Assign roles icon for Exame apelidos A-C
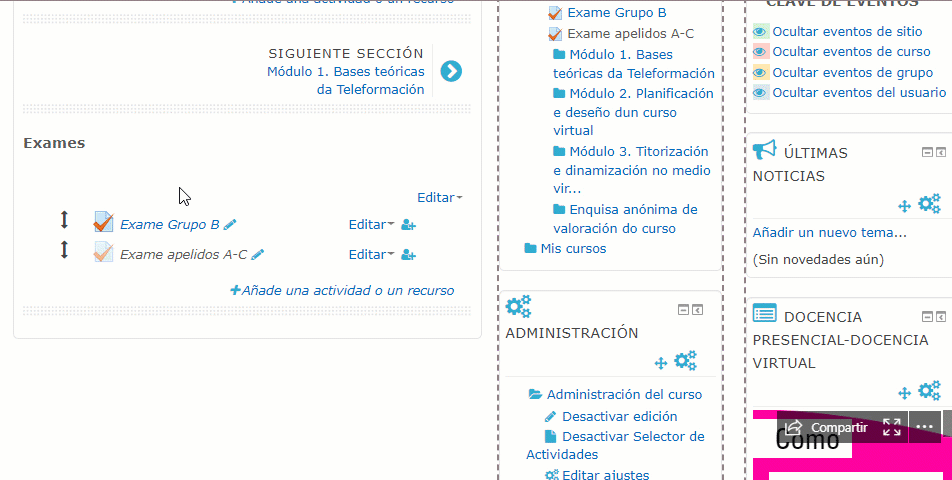Screen dimensions: 952x480 pyautogui.click(x=409, y=255)
